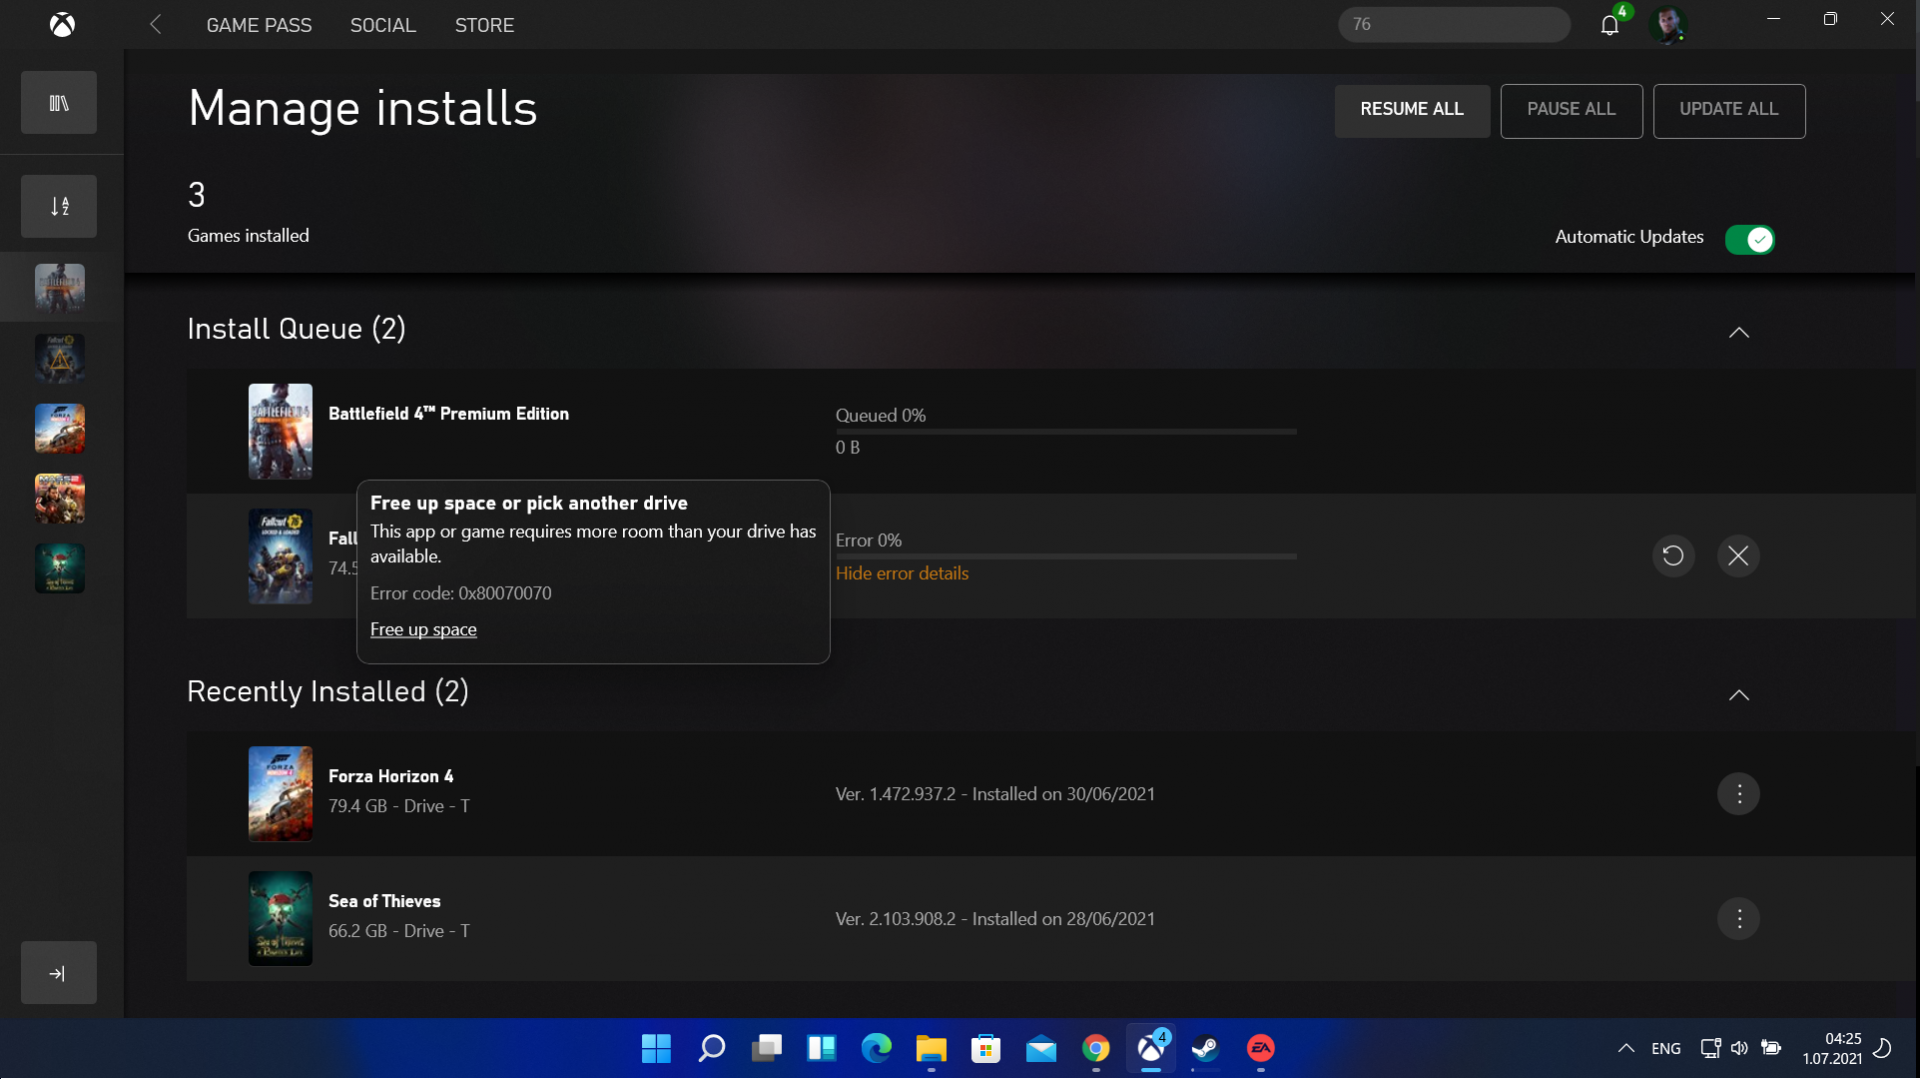This screenshot has height=1079, width=1920.
Task: Cancel the Fallout 76 install
Action: pyautogui.click(x=1738, y=556)
